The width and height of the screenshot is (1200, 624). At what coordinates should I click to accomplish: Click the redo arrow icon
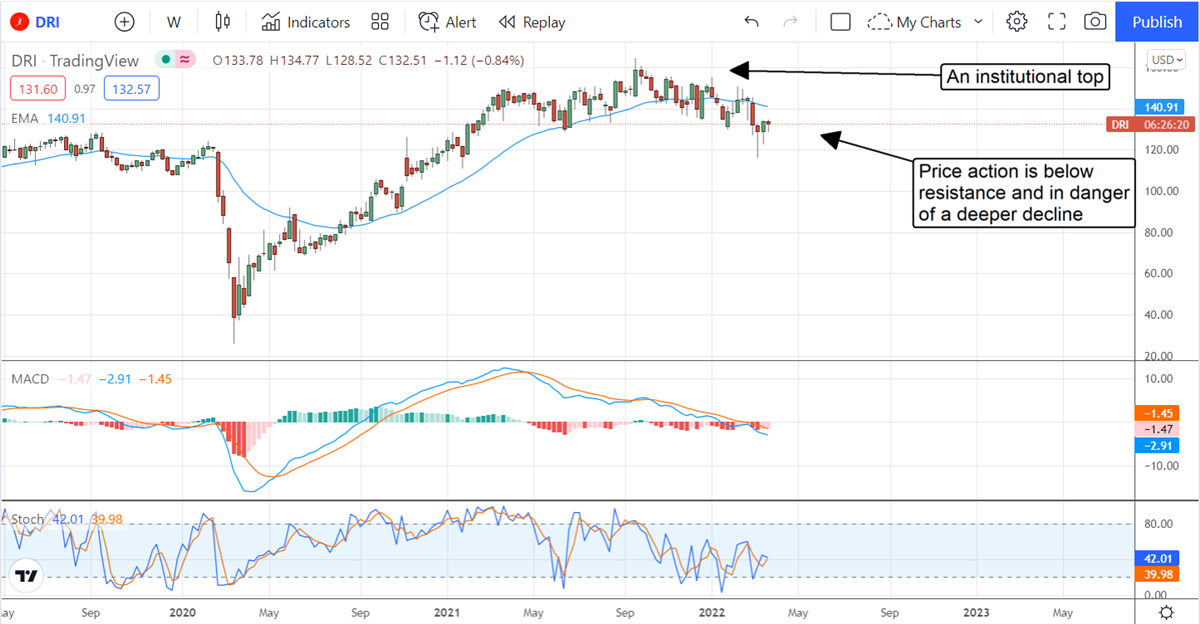(x=790, y=22)
